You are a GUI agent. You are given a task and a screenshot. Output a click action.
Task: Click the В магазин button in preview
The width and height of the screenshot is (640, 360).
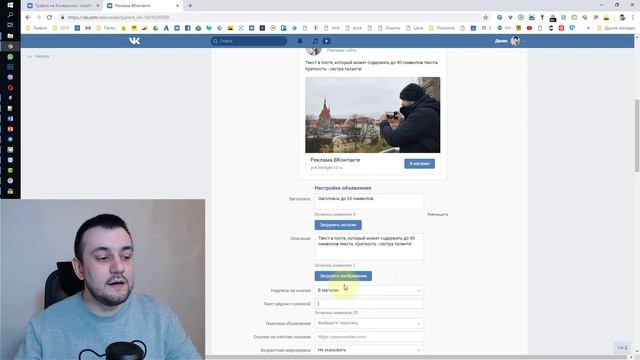click(x=420, y=164)
